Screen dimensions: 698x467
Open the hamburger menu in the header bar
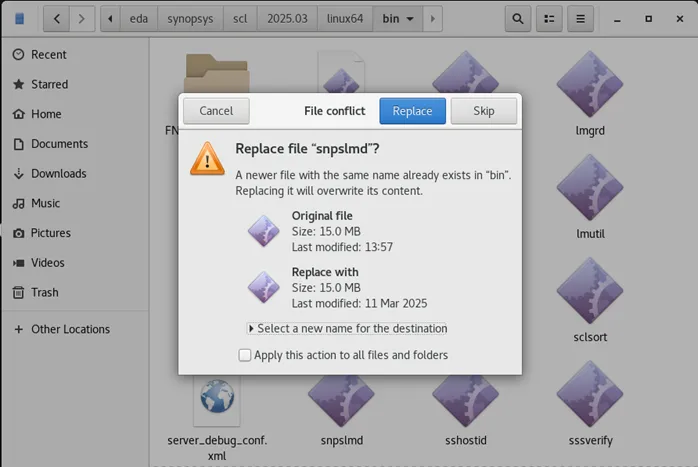pyautogui.click(x=580, y=19)
